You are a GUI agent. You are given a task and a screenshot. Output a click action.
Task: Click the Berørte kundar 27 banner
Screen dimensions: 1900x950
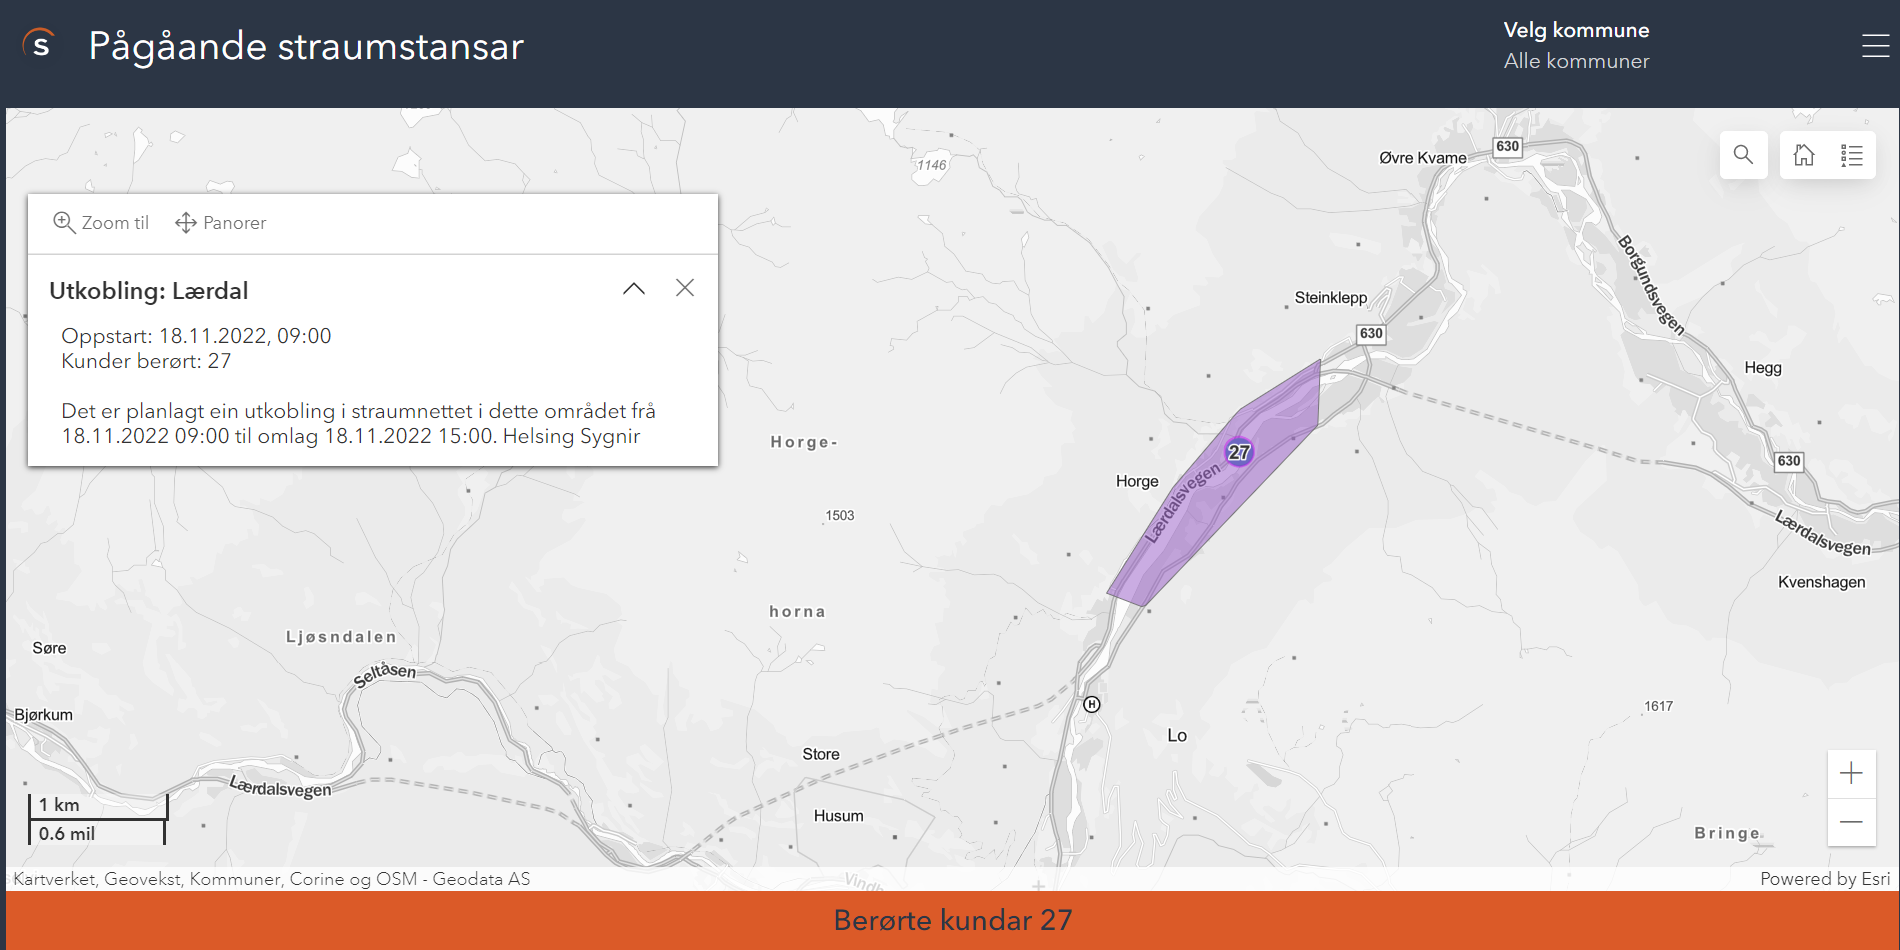tap(953, 920)
